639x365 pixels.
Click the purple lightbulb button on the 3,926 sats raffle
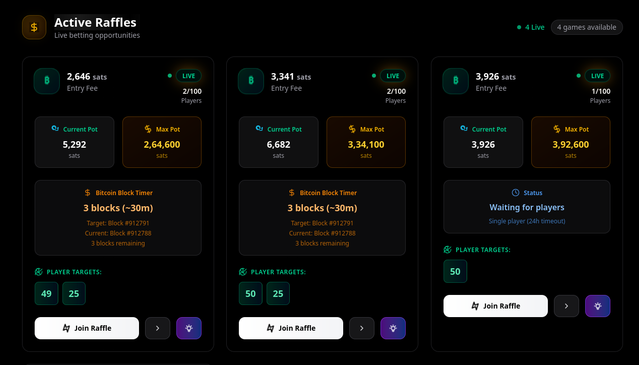[598, 306]
